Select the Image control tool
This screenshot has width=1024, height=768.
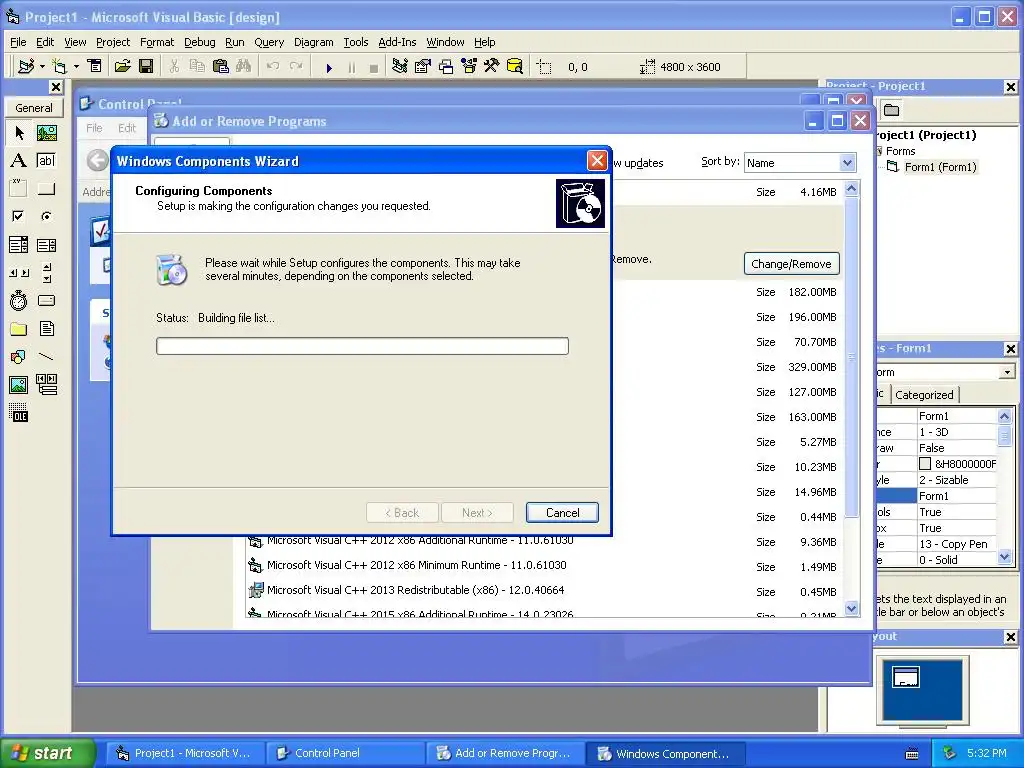coord(19,385)
